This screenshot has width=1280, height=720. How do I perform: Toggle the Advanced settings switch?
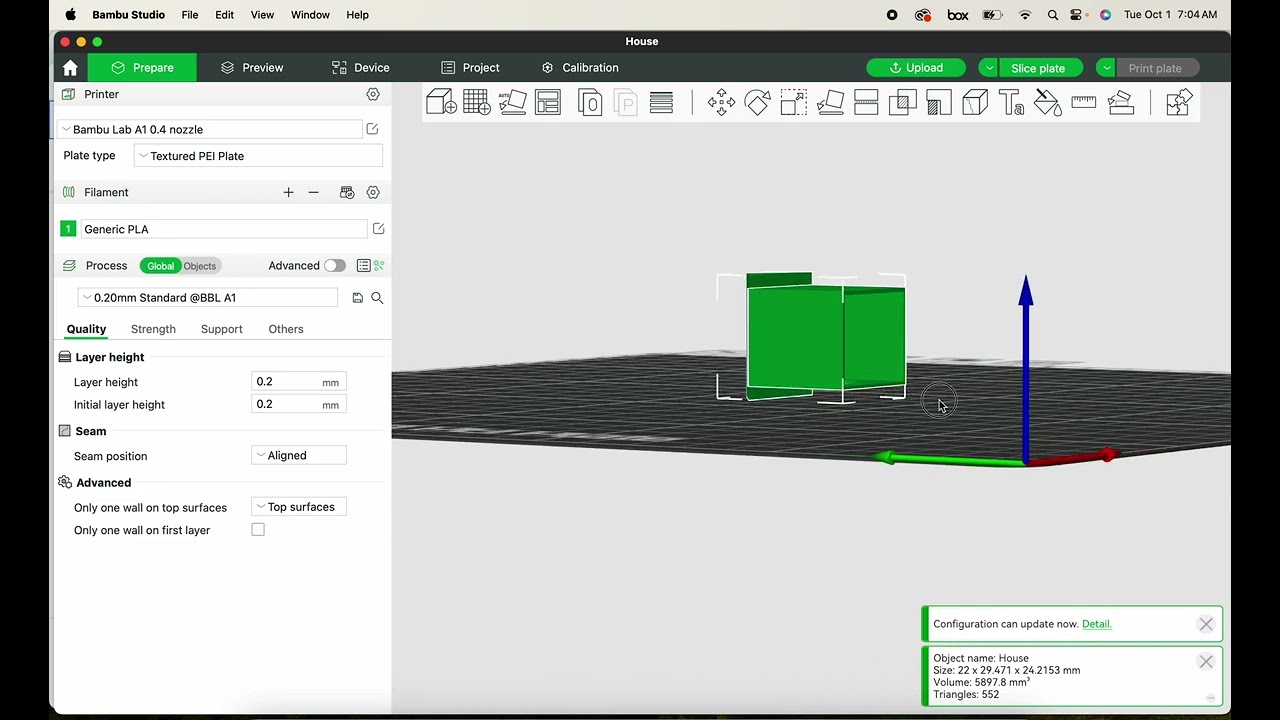click(x=334, y=266)
